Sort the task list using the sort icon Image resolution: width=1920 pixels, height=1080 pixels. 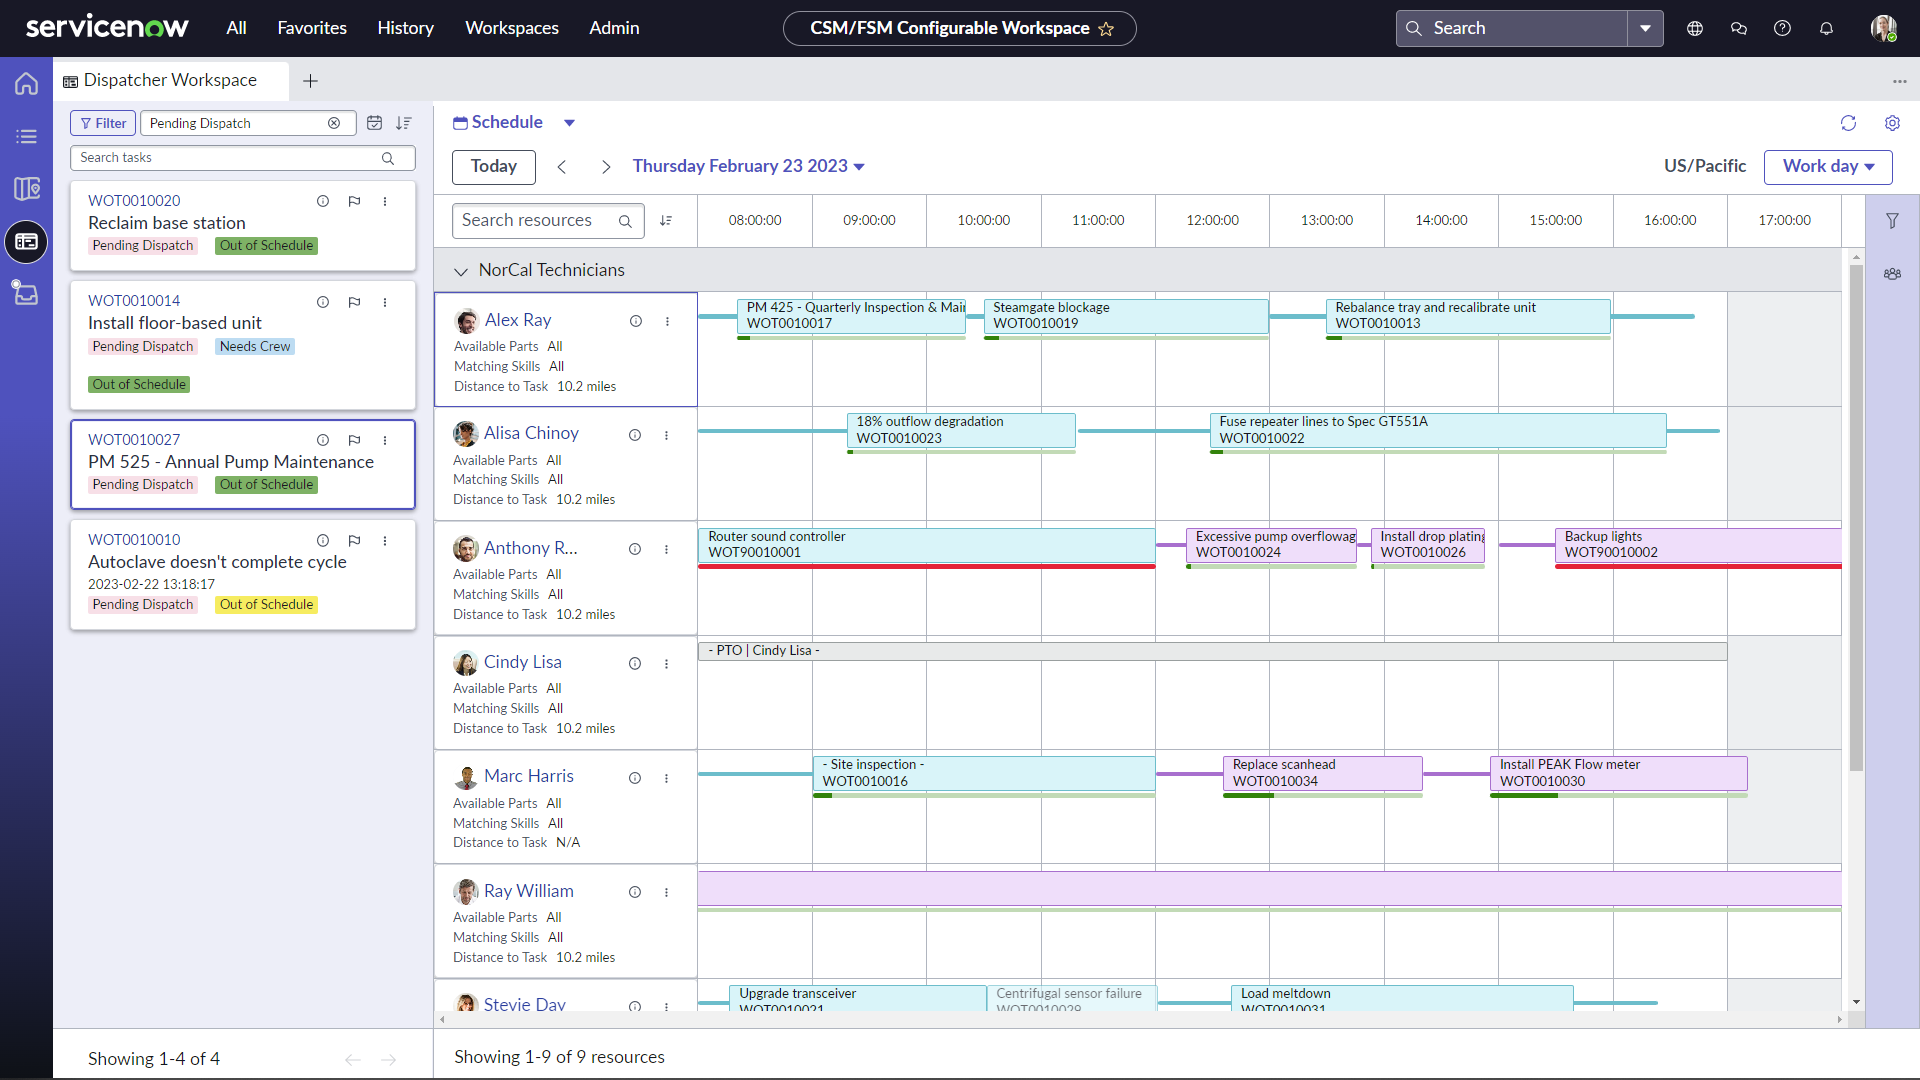(x=405, y=122)
